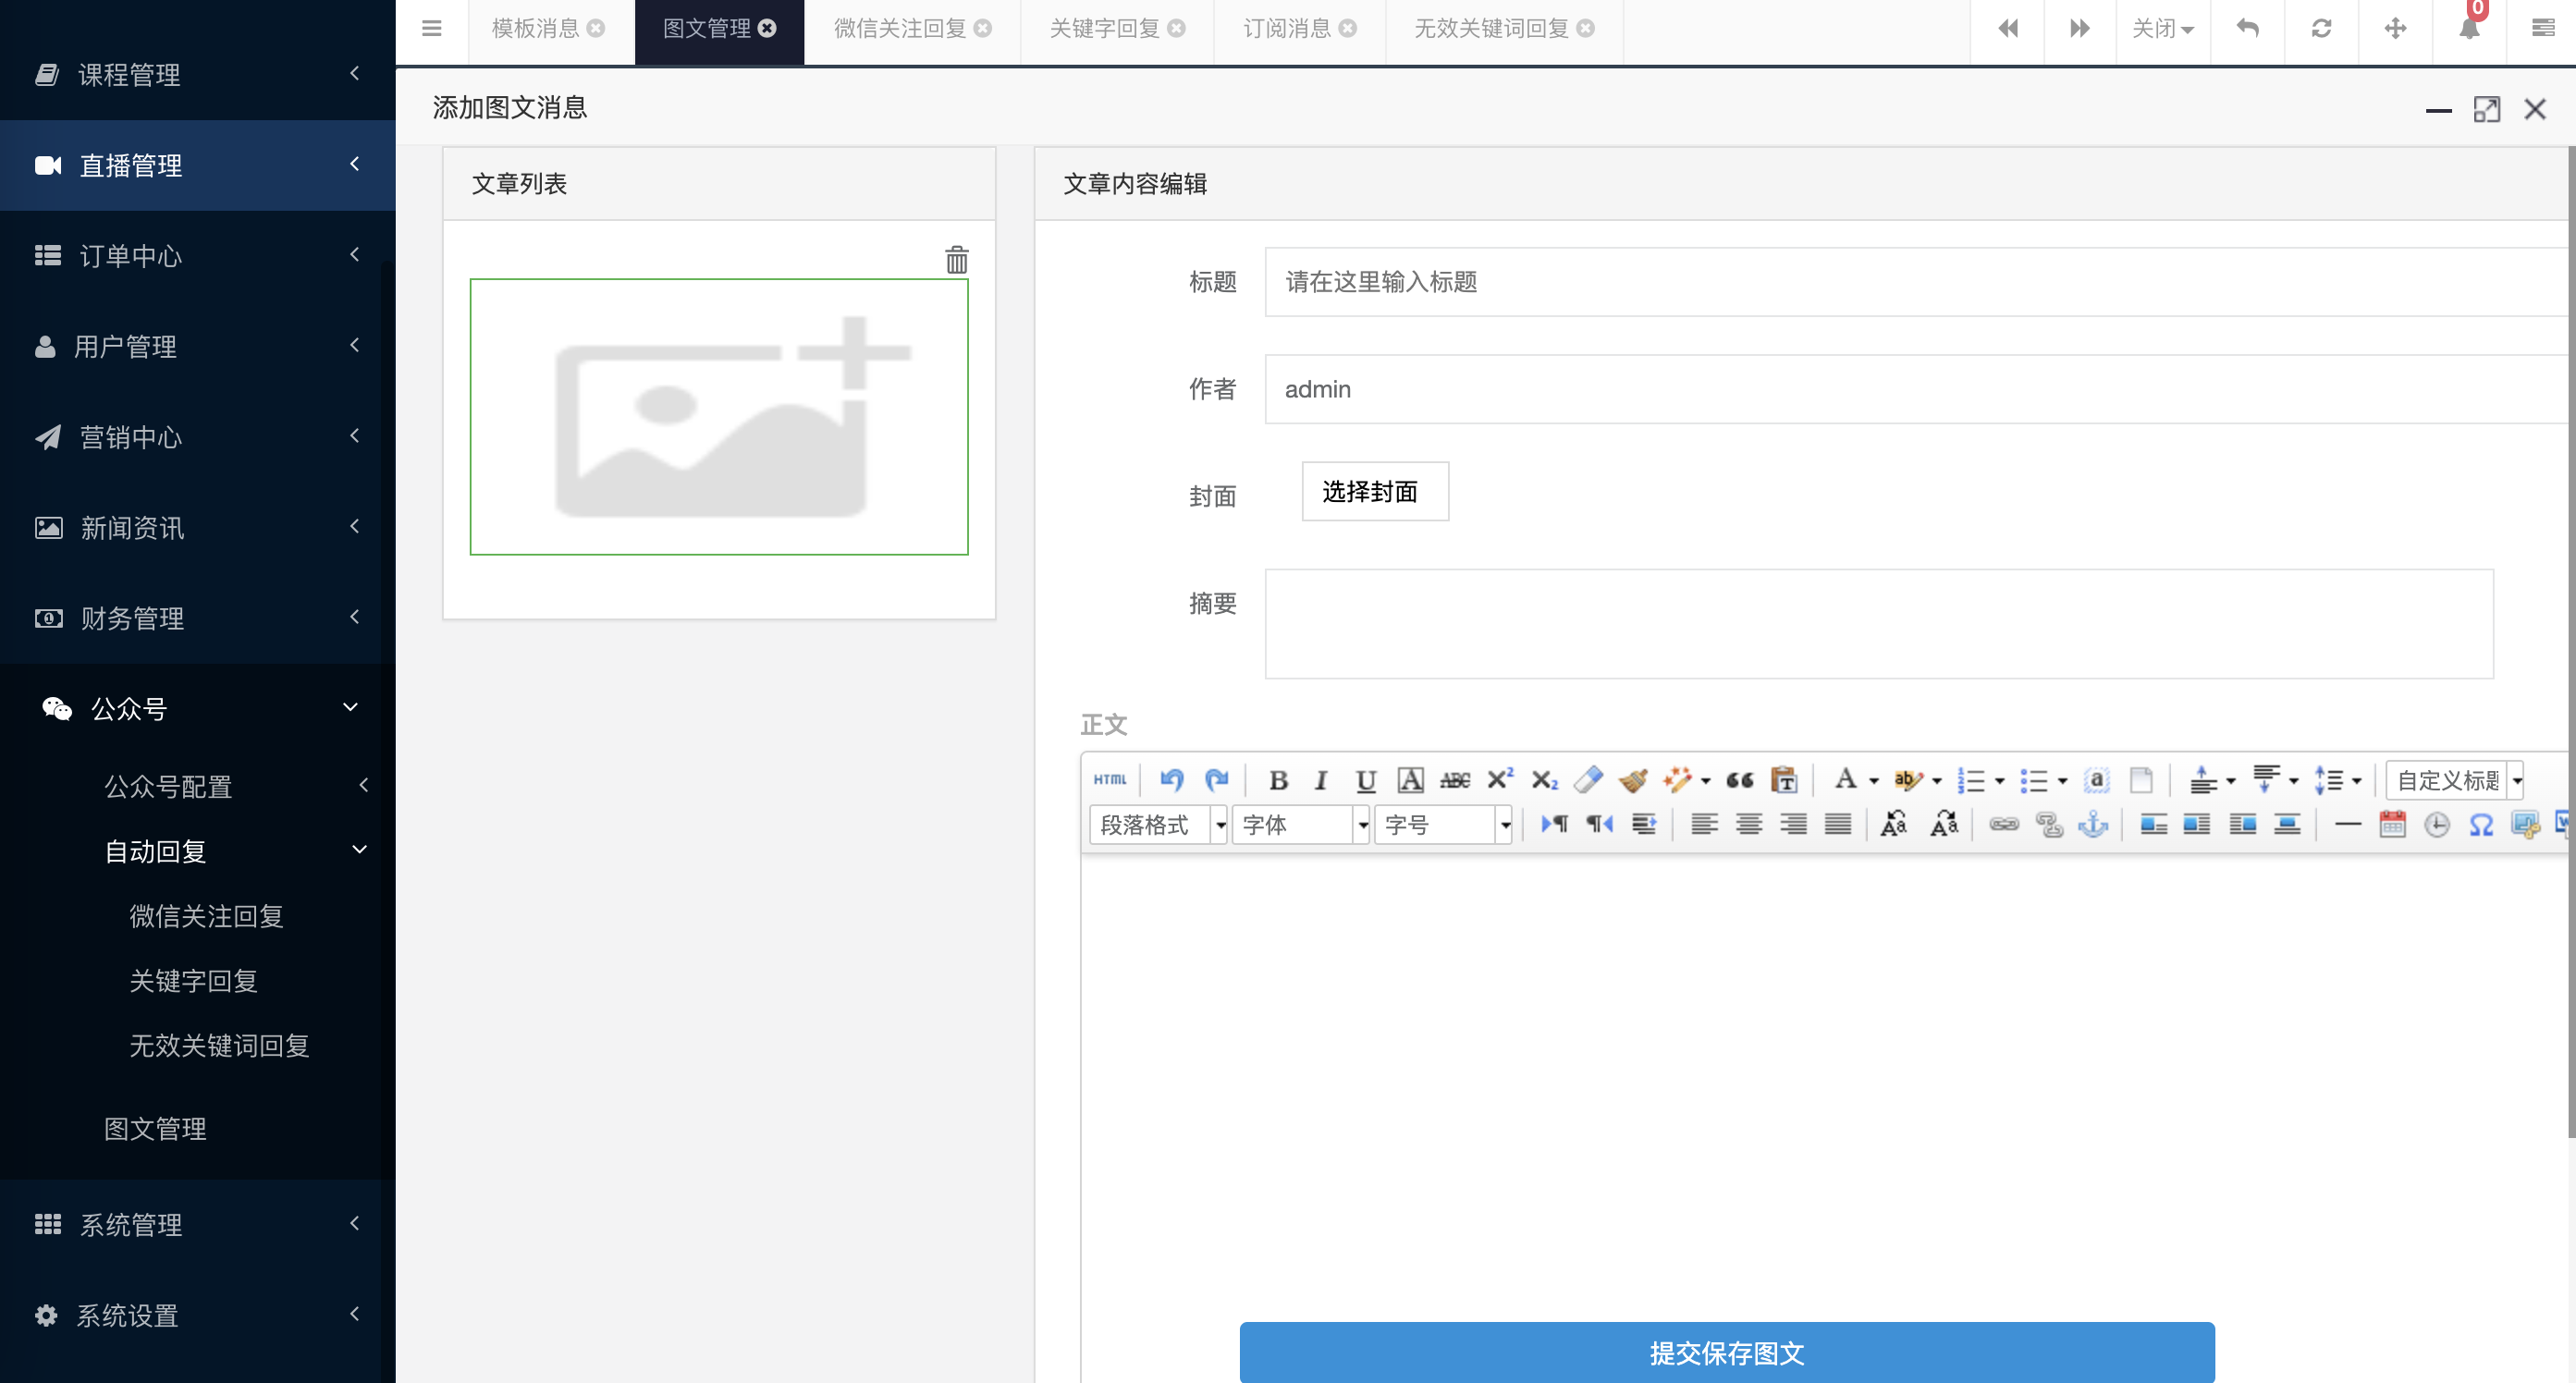Viewport: 2576px width, 1383px height.
Task: Open the 关闭 dropdown in tab bar
Action: pos(2162,28)
